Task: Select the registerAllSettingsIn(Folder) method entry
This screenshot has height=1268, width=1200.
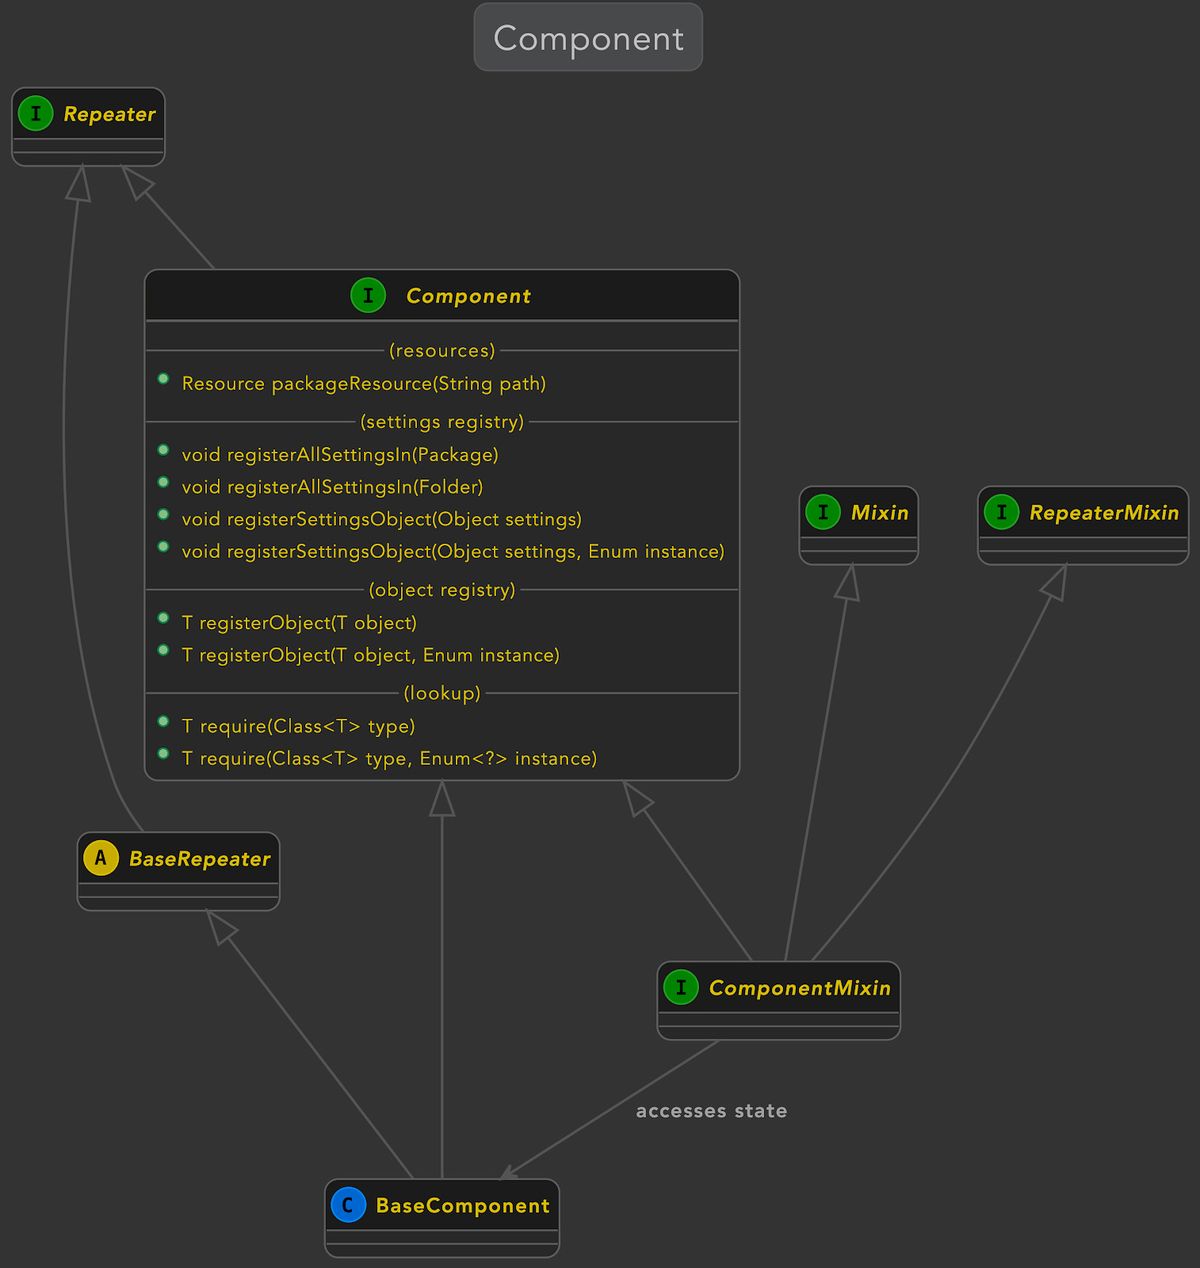Action: 332,487
